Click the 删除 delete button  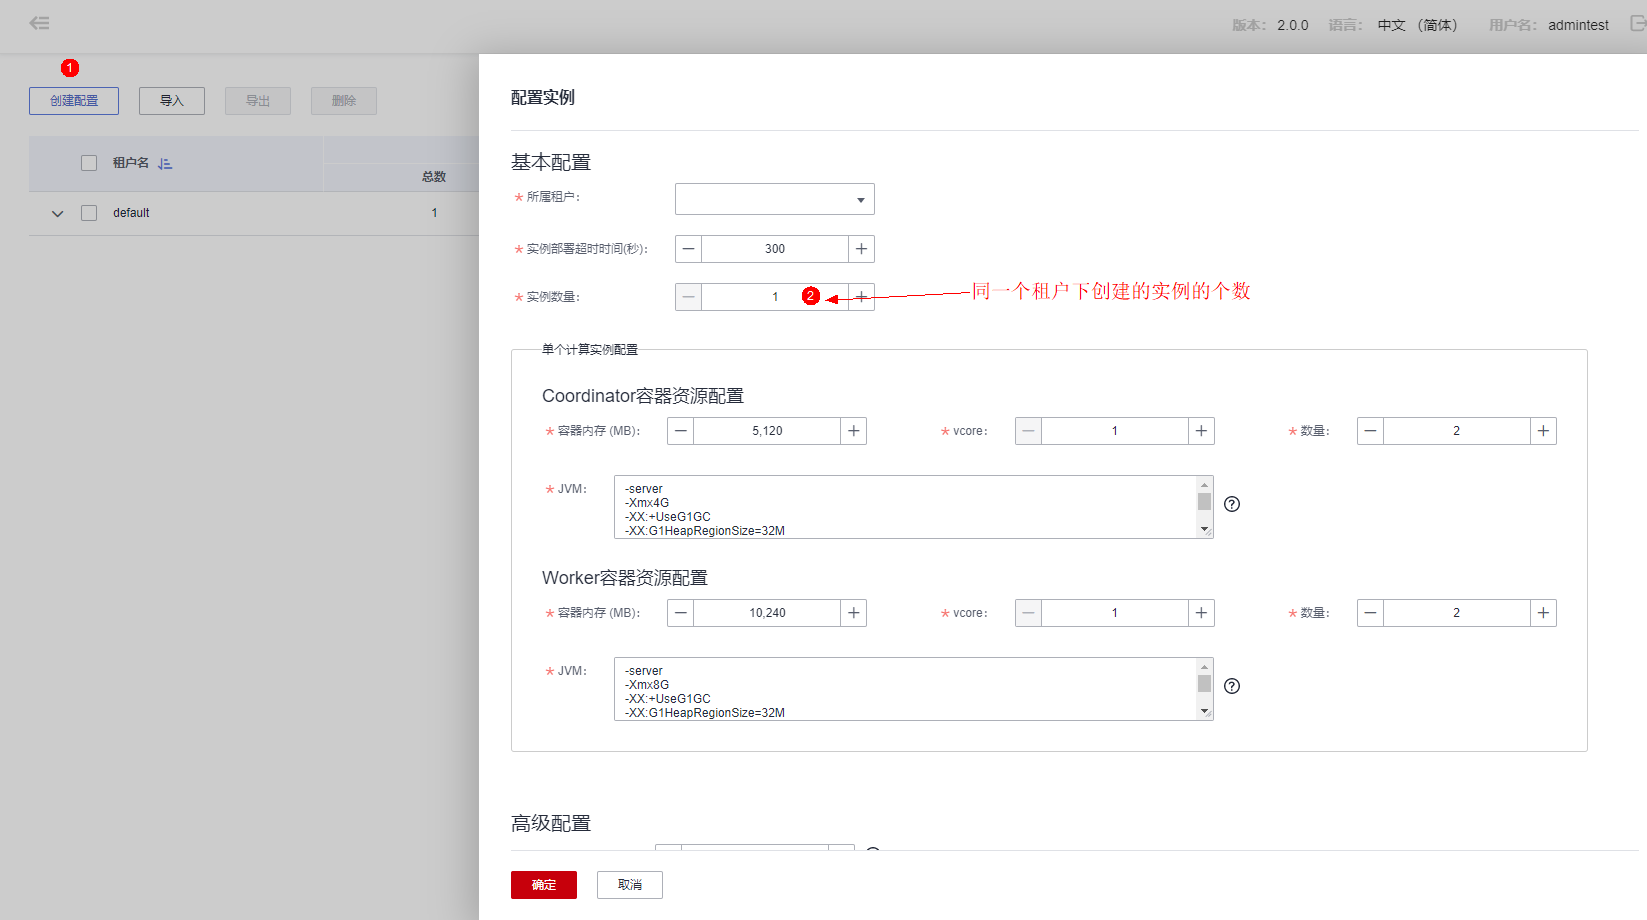point(344,101)
